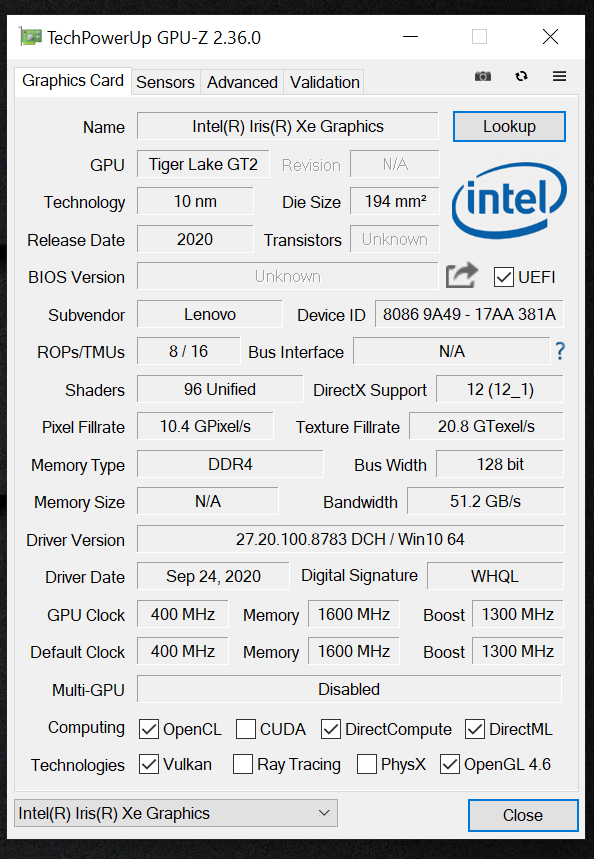This screenshot has height=859, width=594.
Task: Click the BIOS share/export arrow icon
Action: 461,276
